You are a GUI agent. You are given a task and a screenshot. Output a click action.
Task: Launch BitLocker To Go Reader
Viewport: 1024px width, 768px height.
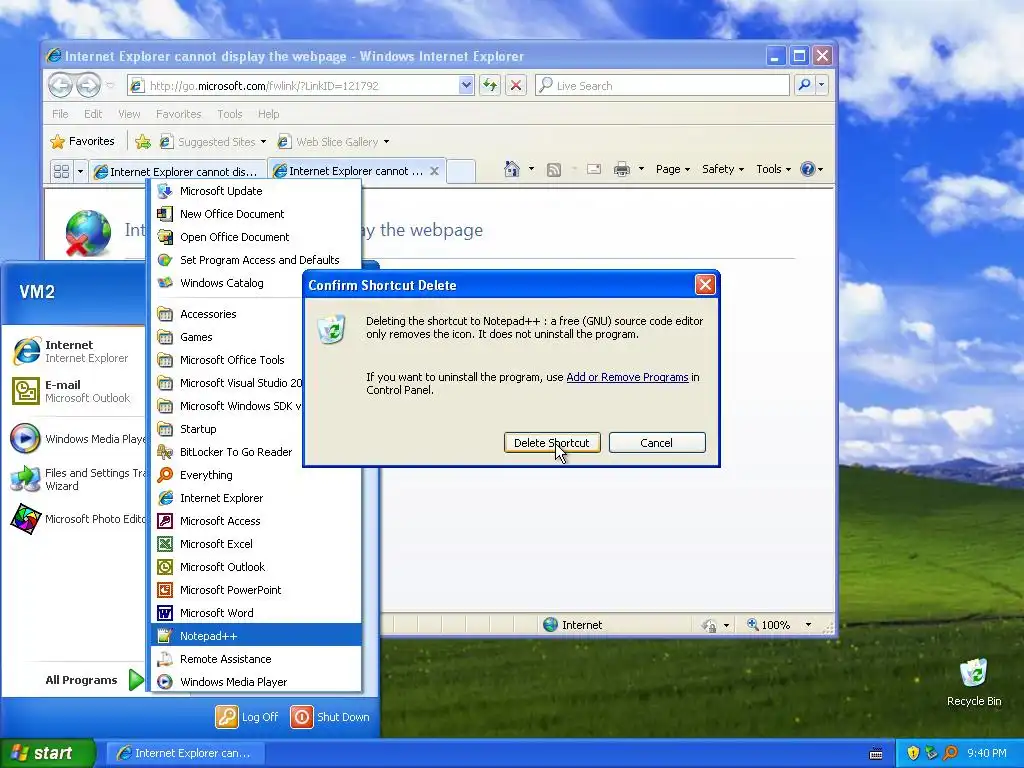(x=227, y=452)
